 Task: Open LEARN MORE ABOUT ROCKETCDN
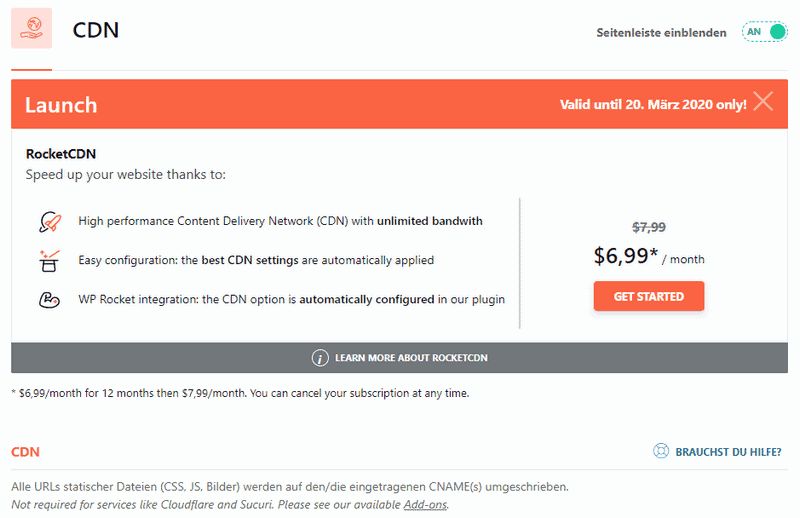tap(411, 357)
